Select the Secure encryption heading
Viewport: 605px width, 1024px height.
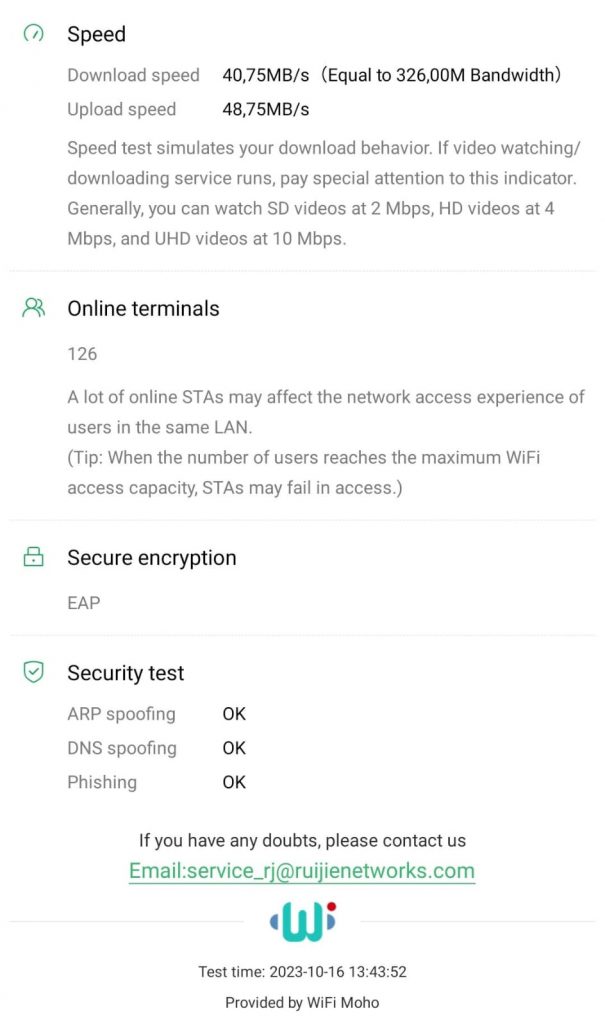pyautogui.click(x=152, y=557)
